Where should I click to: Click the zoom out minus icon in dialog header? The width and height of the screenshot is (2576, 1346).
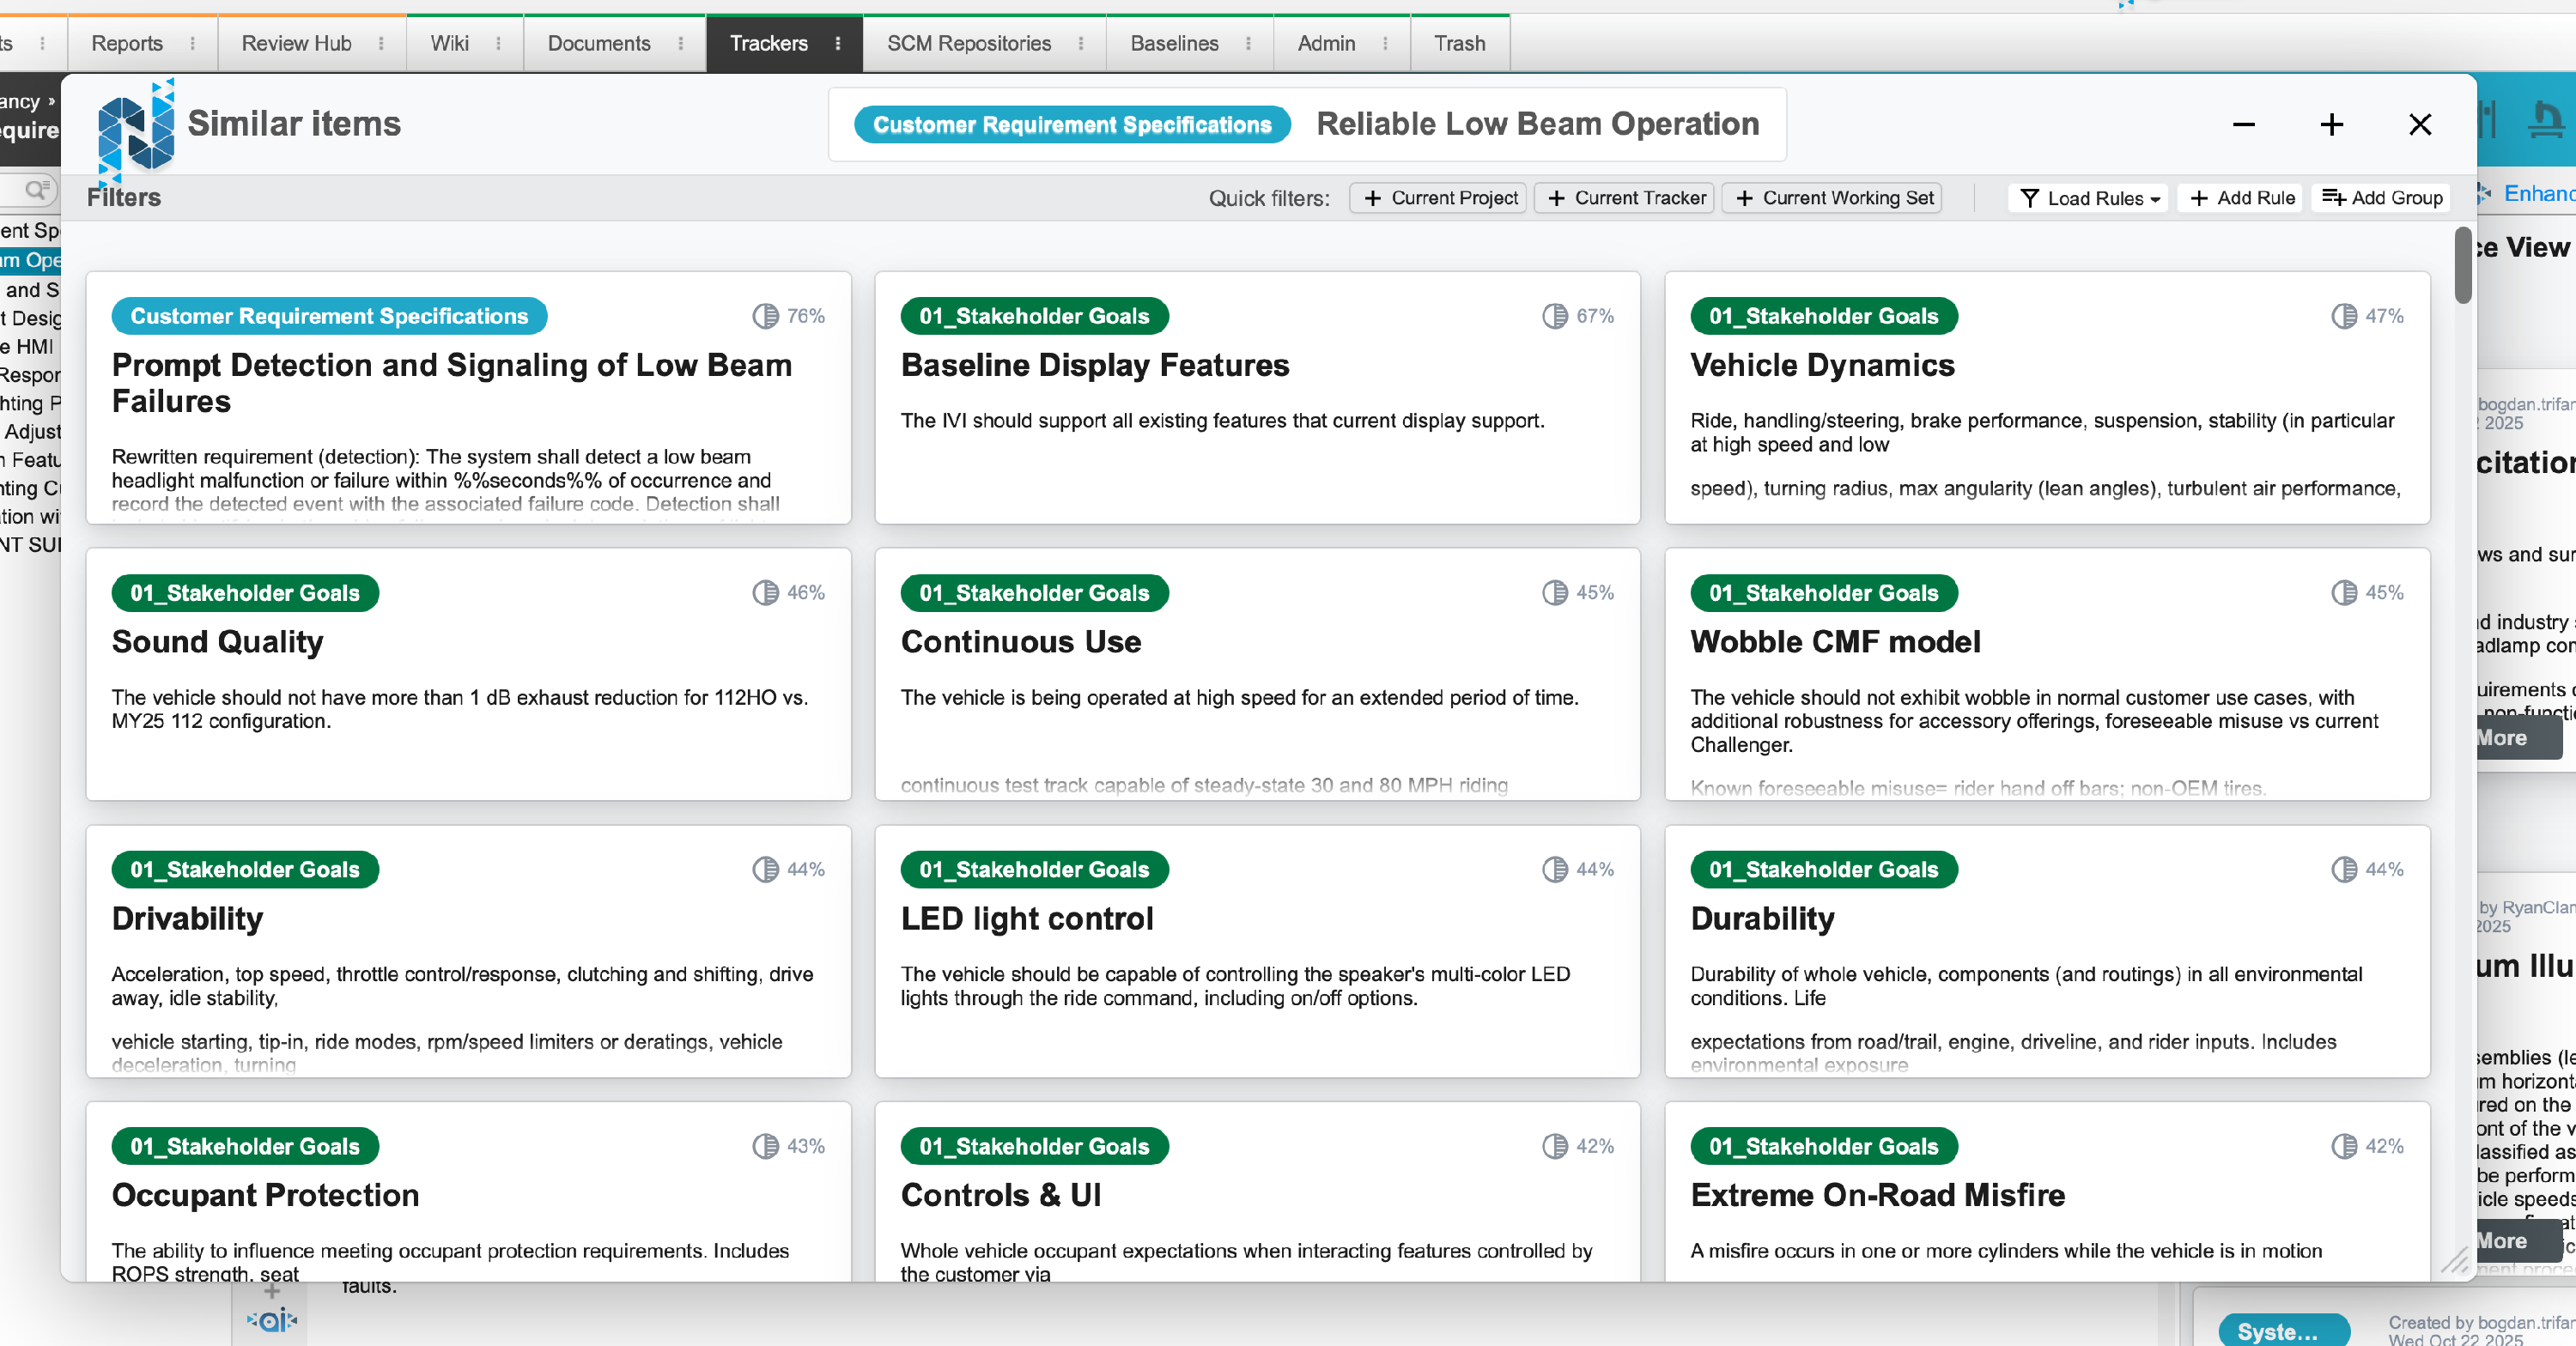2243,125
